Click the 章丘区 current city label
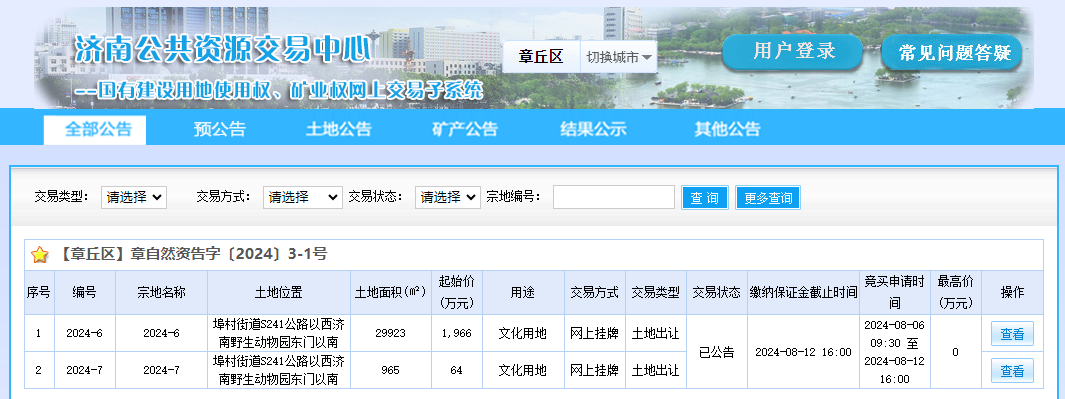This screenshot has width=1065, height=399. coord(541,58)
